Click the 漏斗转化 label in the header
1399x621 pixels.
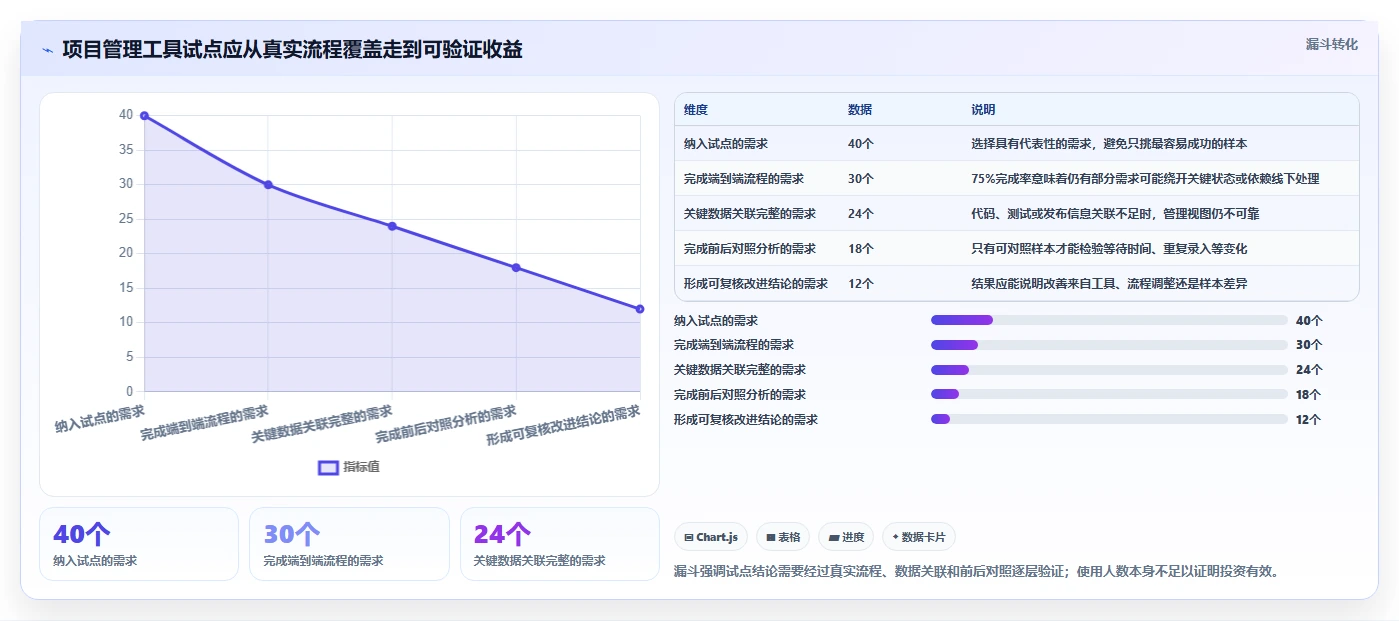[1331, 44]
